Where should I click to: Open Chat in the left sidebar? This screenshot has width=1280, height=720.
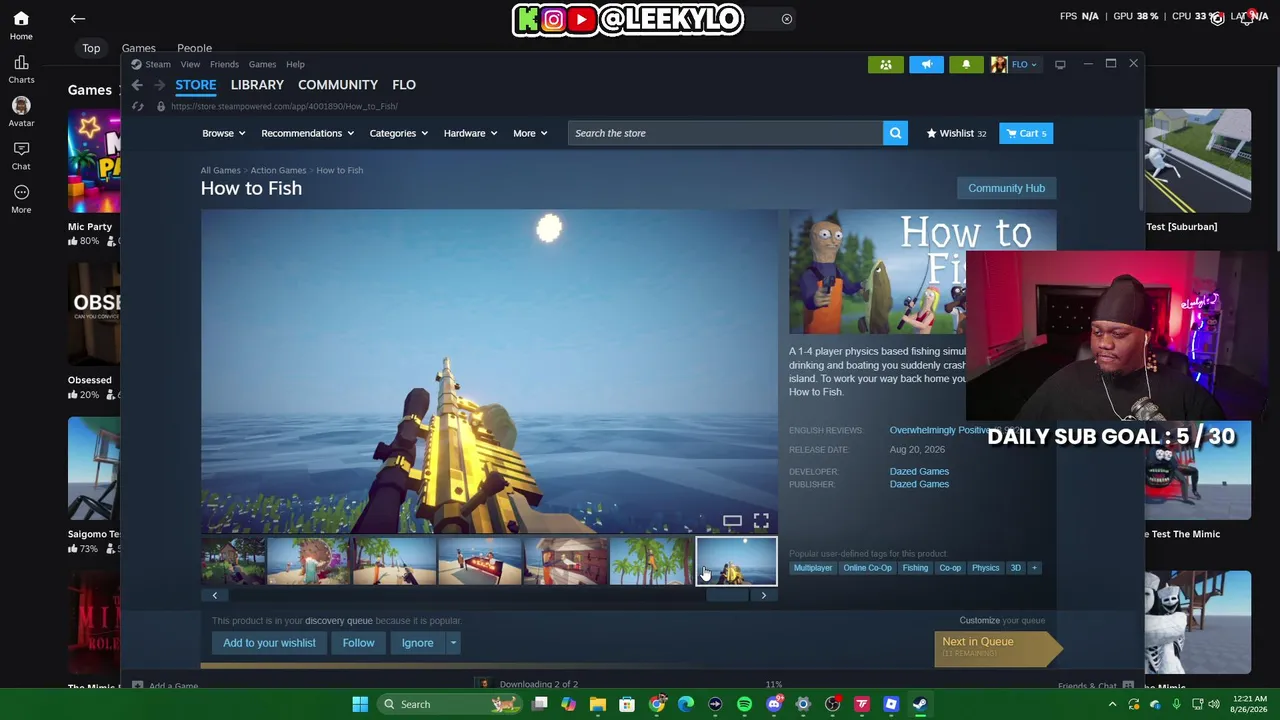click(21, 156)
